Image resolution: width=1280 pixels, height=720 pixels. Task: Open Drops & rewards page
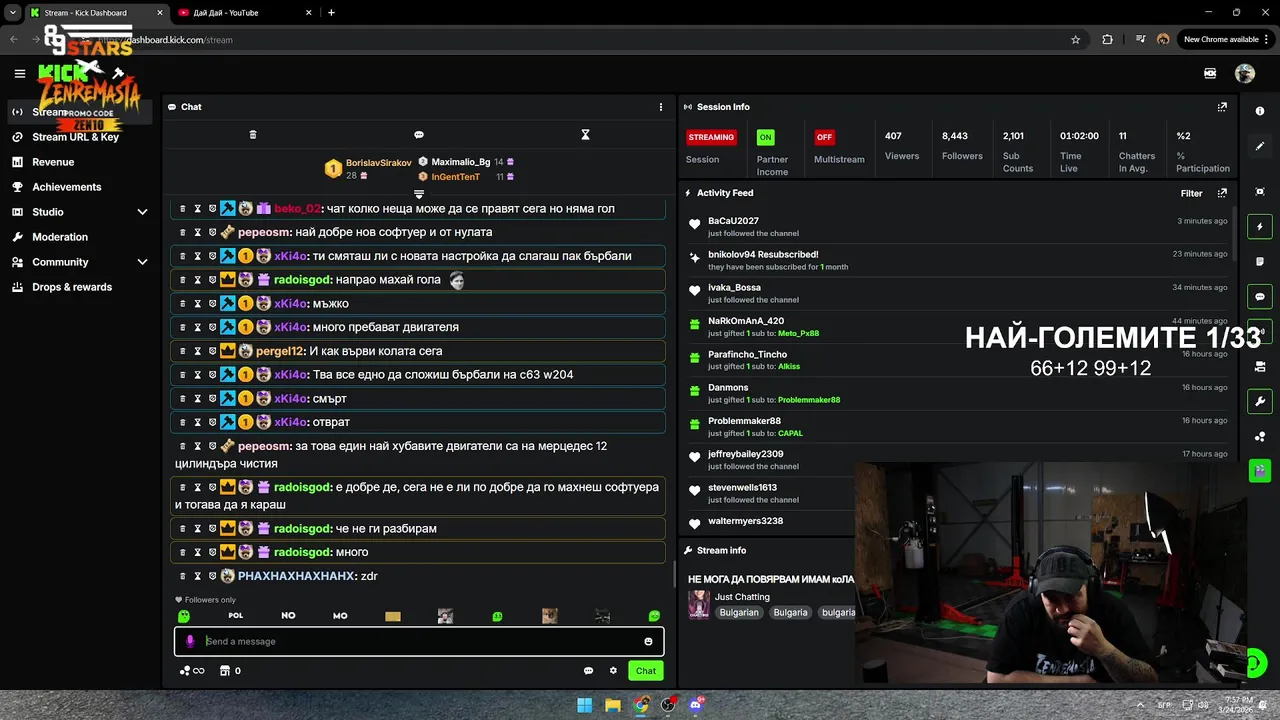point(72,287)
